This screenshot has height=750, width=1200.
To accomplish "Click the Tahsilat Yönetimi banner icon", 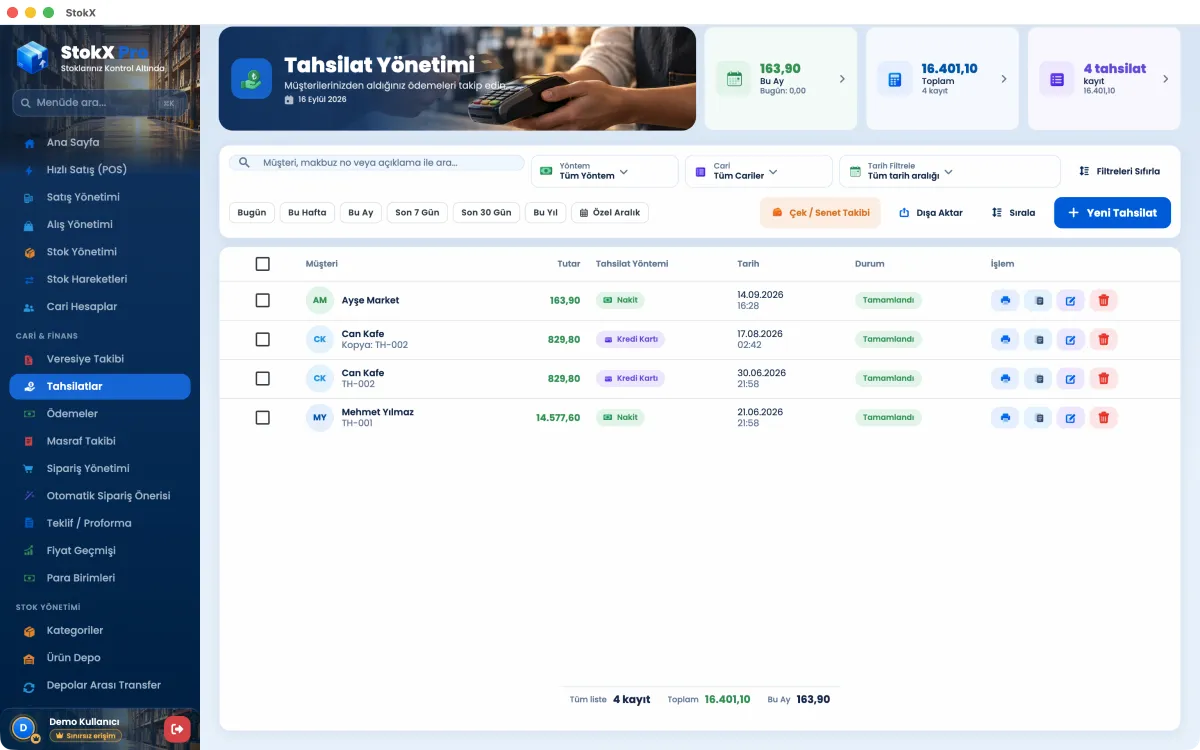I will click(x=252, y=78).
